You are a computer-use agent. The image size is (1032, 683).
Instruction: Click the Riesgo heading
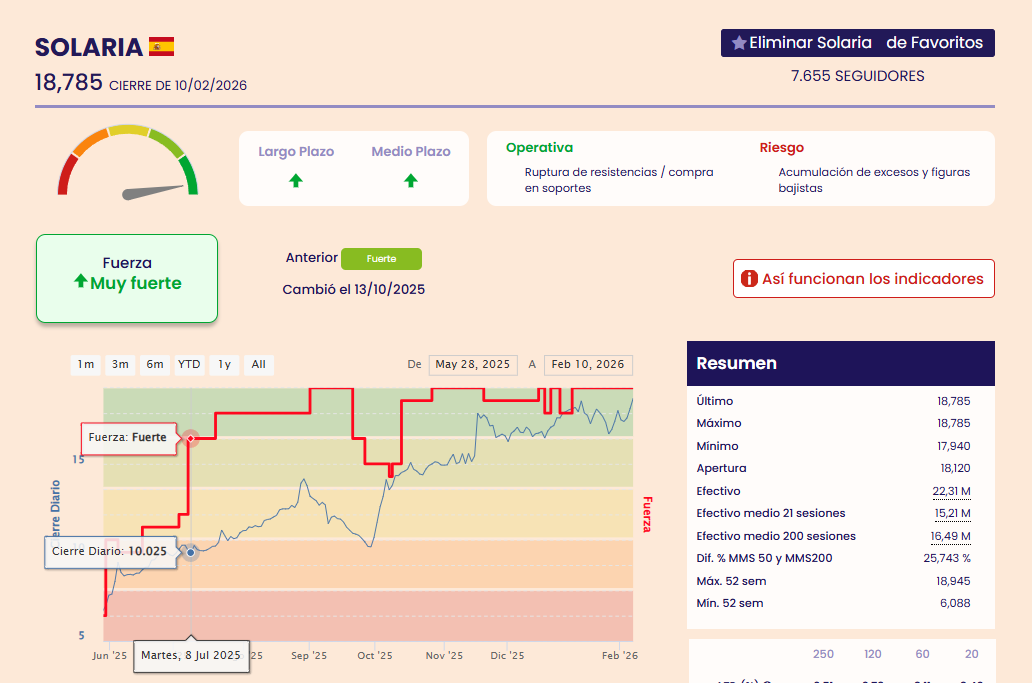781,147
